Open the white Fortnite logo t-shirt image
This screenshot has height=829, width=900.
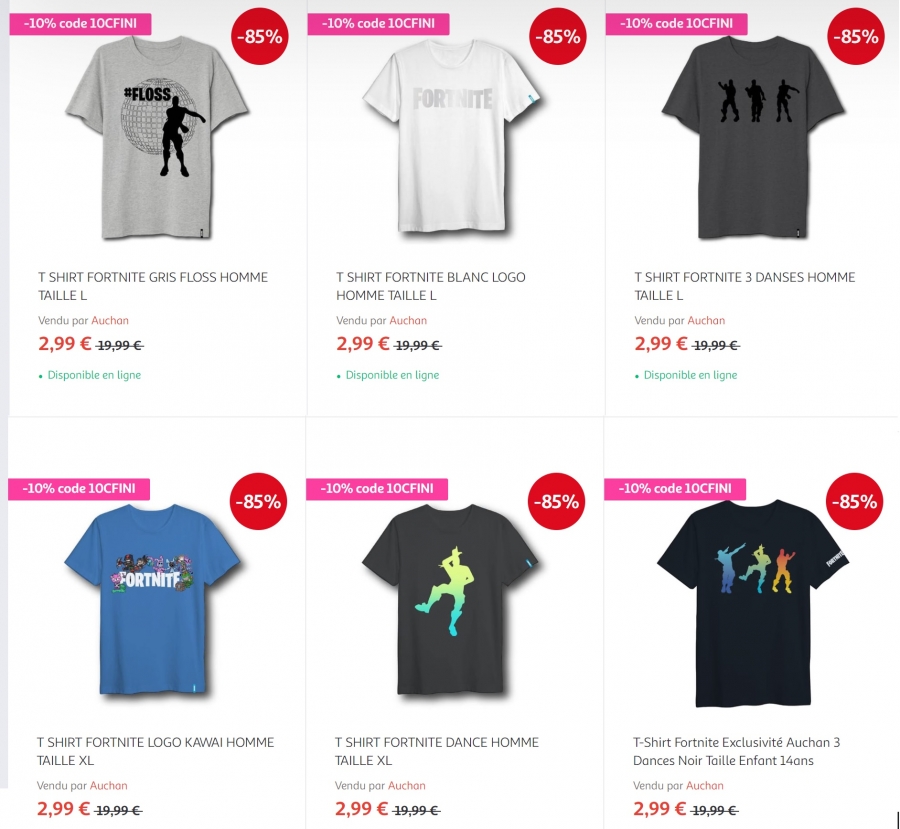coord(453,137)
